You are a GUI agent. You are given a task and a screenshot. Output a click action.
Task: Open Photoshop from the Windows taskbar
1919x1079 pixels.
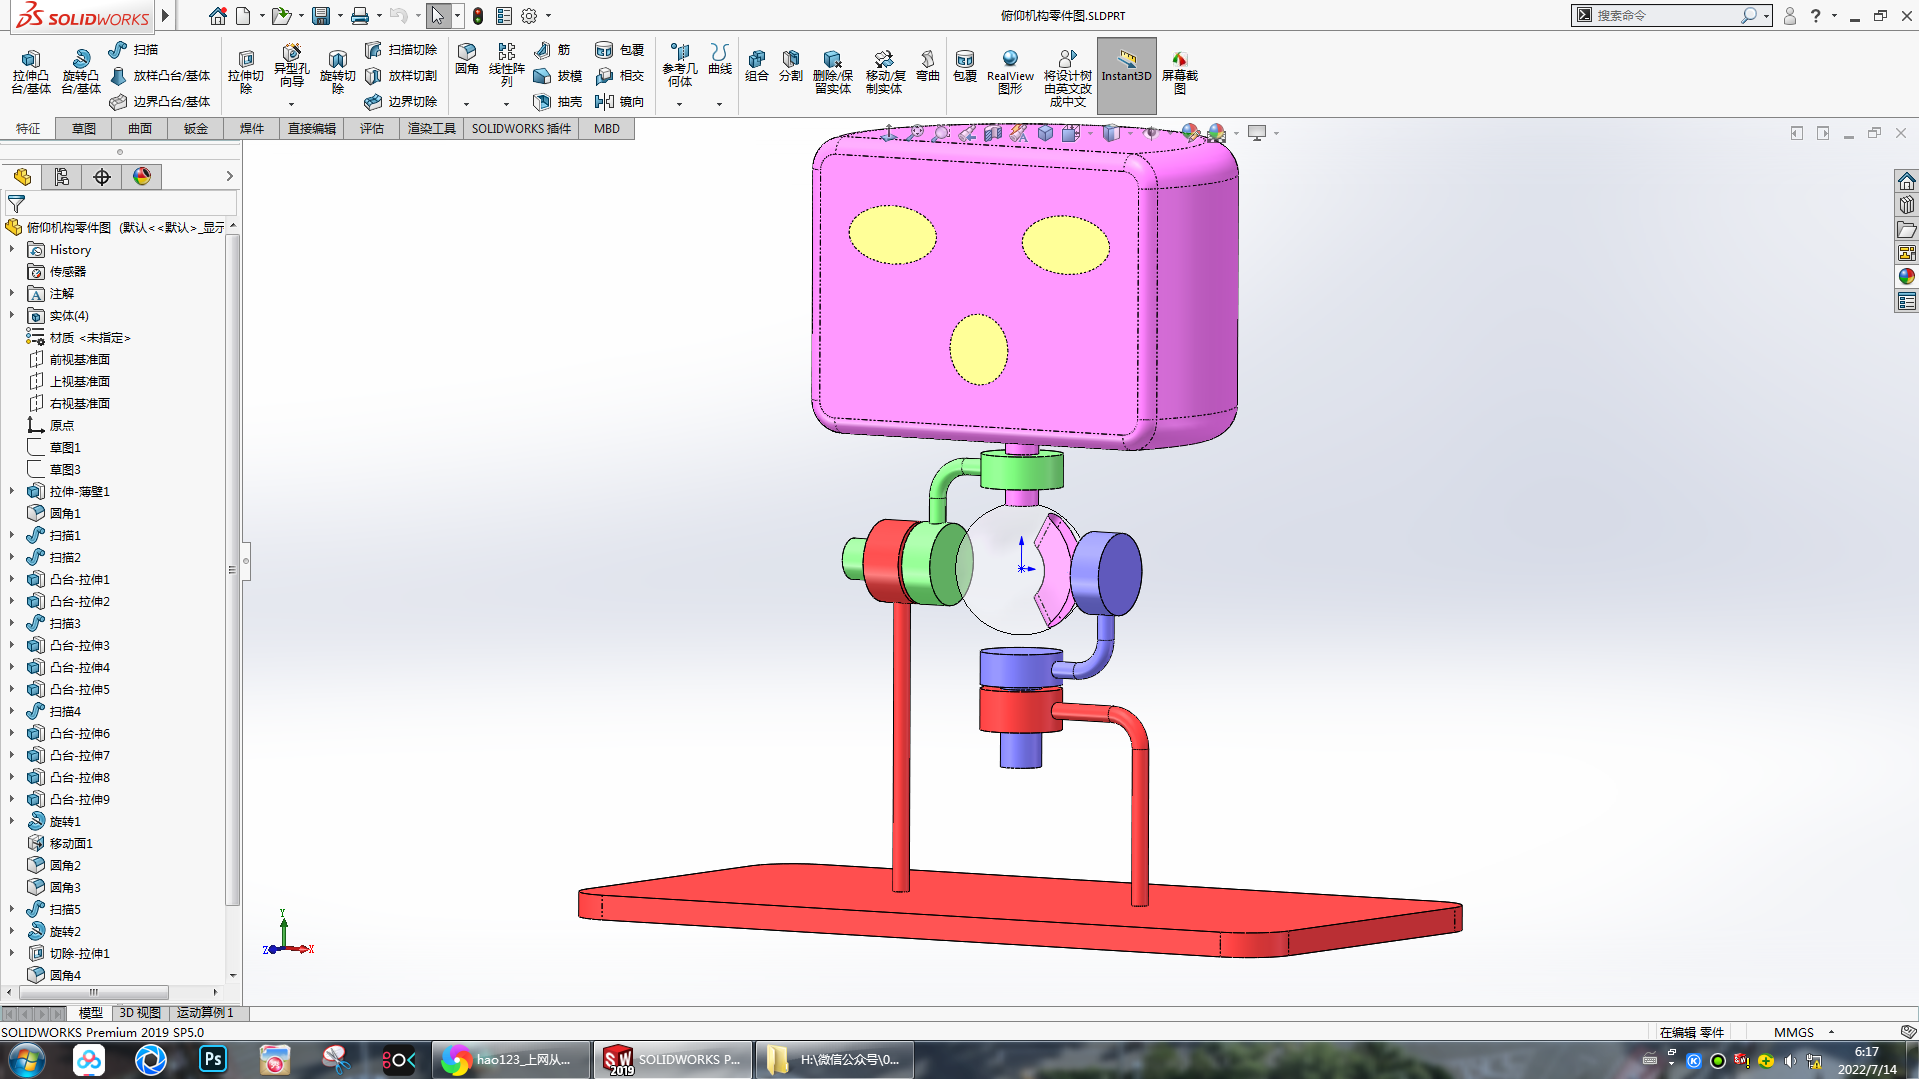tap(213, 1059)
